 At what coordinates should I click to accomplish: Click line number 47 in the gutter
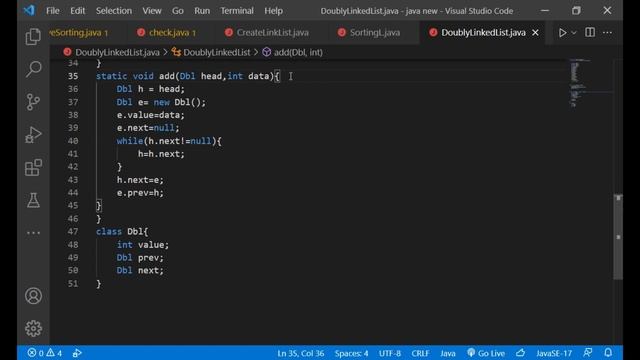tap(73, 231)
